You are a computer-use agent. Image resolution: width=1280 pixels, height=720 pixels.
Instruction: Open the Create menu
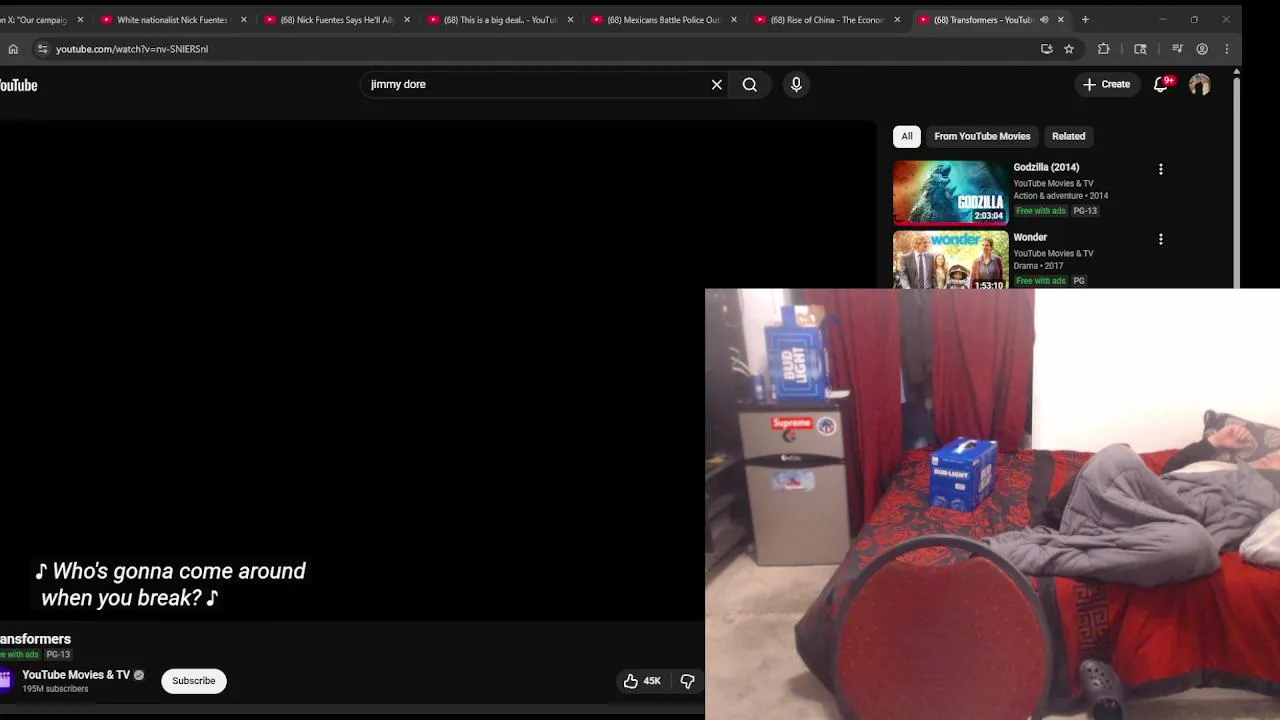point(1106,84)
